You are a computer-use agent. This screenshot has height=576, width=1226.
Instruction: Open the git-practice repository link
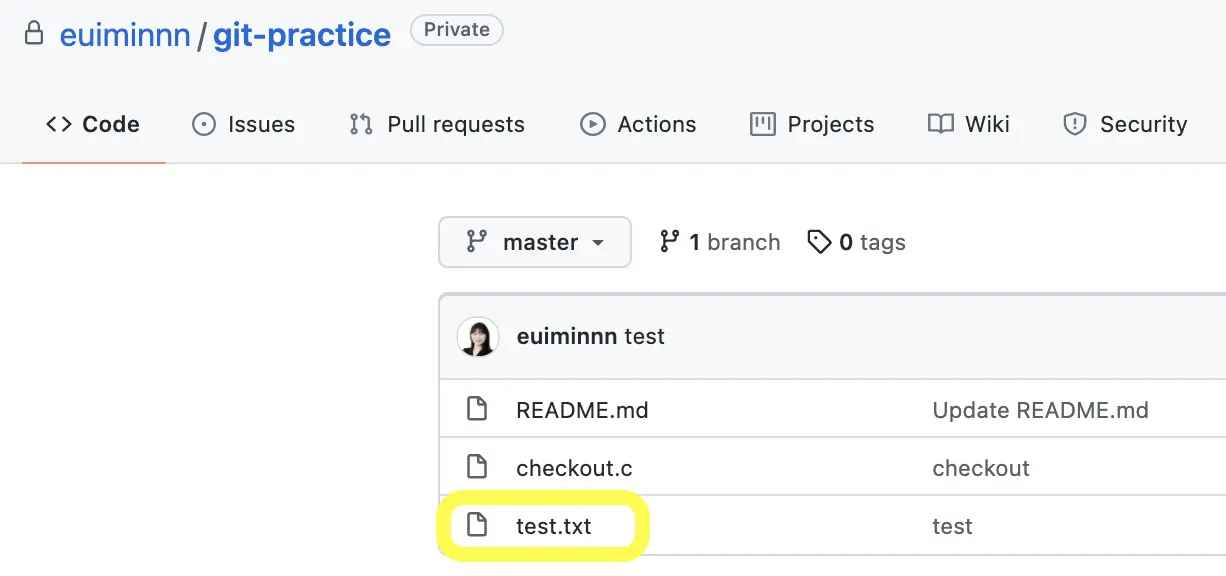(x=302, y=35)
